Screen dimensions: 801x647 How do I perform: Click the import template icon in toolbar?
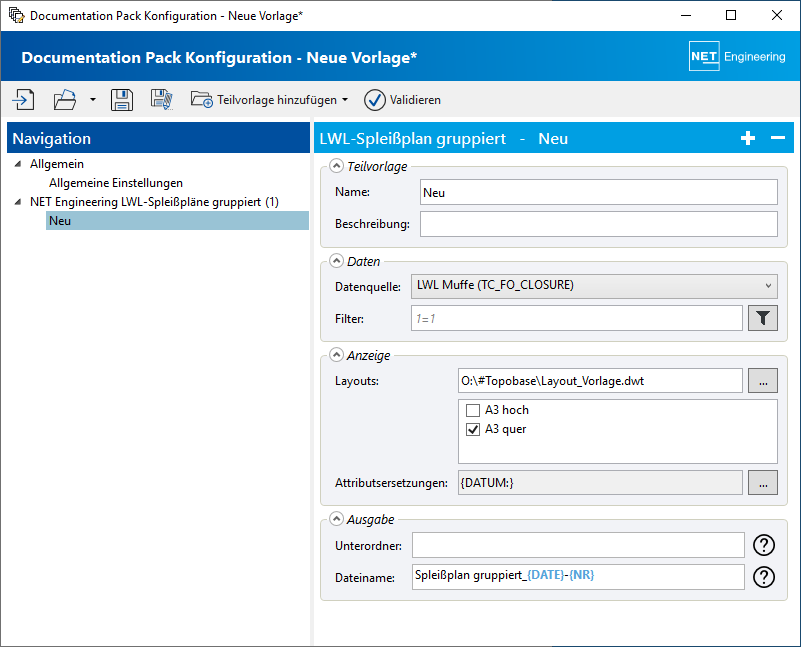click(x=23, y=100)
